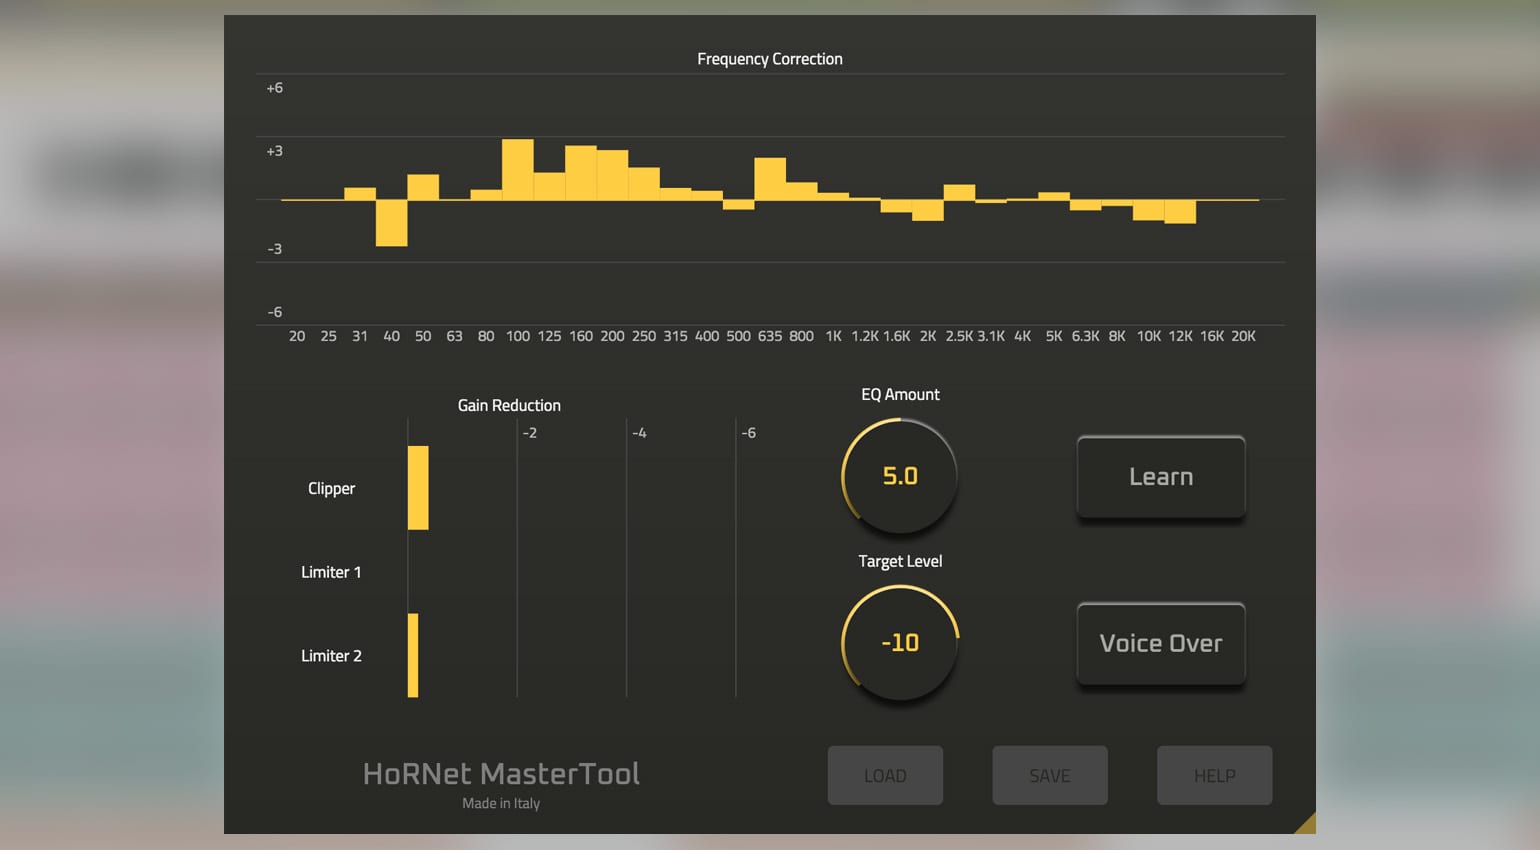Open the LOAD preset dialog
Image resolution: width=1540 pixels, height=850 pixels.
pyautogui.click(x=884, y=775)
